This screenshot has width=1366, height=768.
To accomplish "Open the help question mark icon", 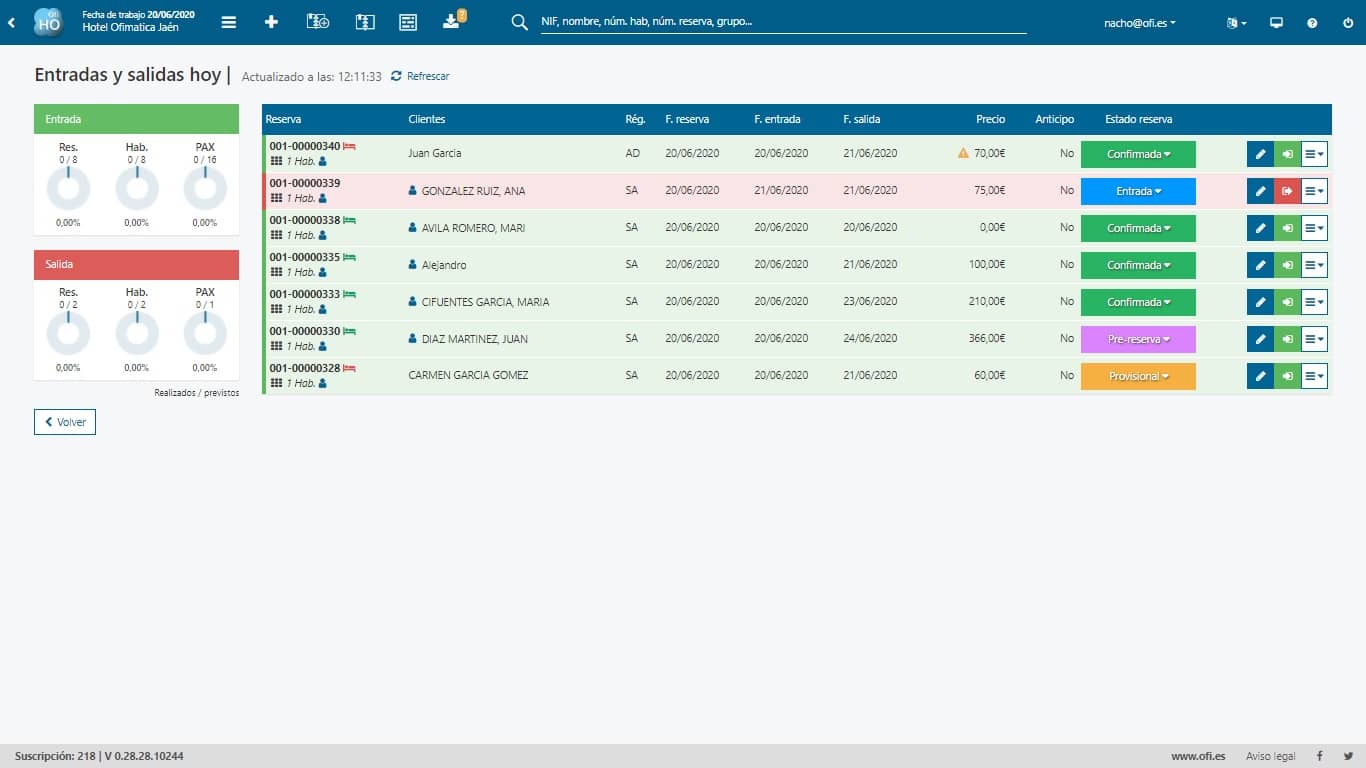I will click(x=1312, y=23).
